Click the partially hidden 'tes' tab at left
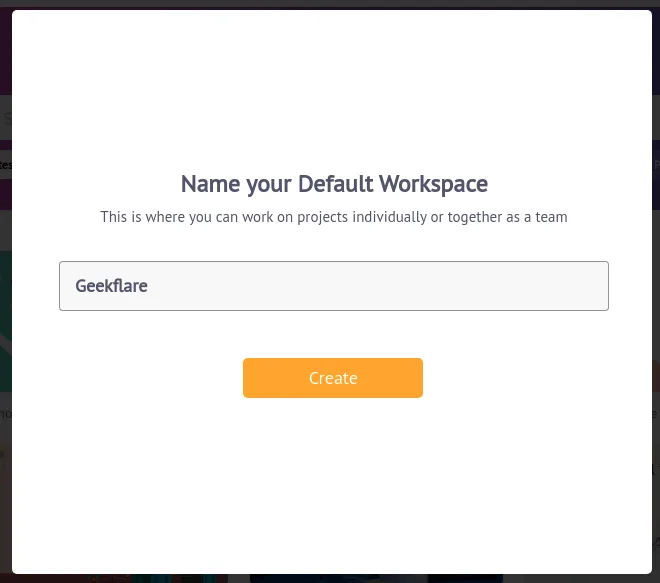The image size is (660, 583). [x=5, y=165]
